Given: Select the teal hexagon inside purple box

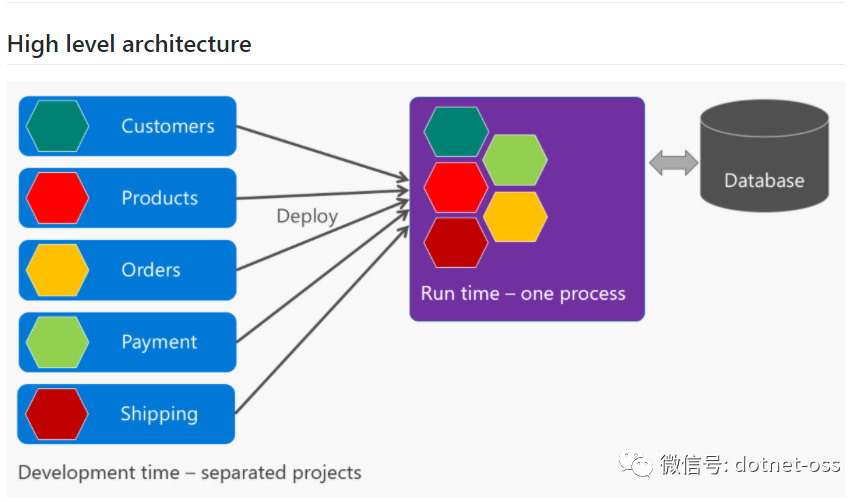Looking at the screenshot, I should [x=456, y=132].
